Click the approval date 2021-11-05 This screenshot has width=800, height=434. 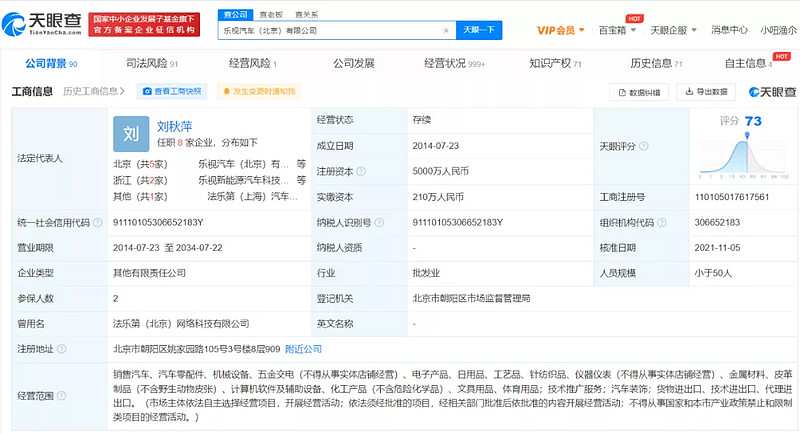(x=717, y=248)
